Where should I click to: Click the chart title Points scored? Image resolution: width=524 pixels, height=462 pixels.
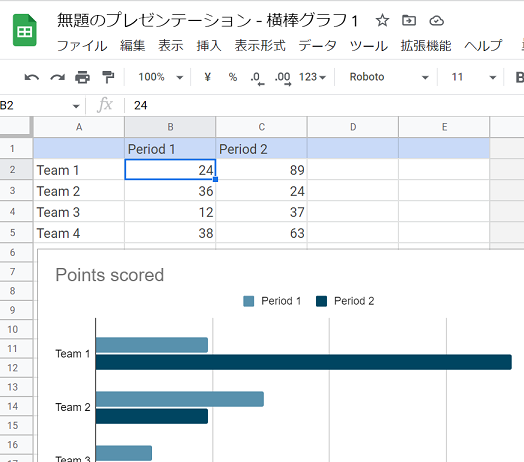pyautogui.click(x=110, y=275)
